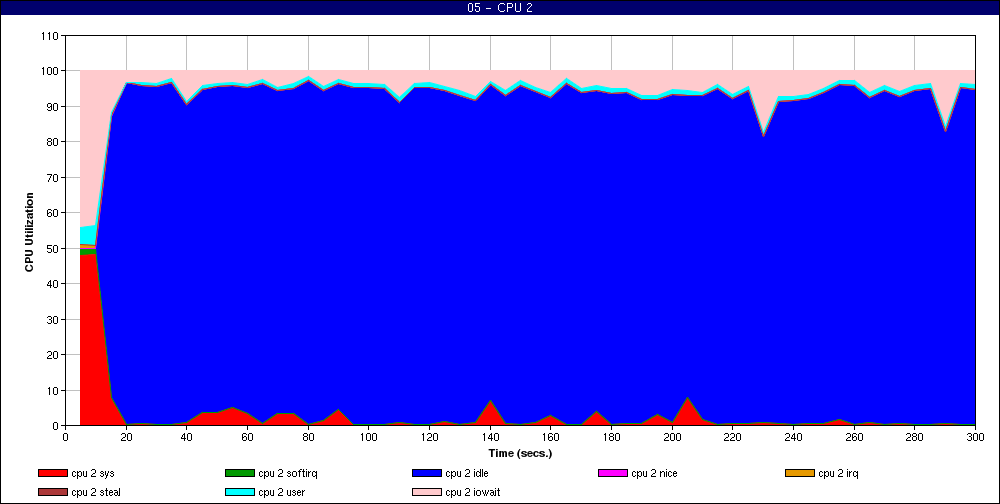1000x504 pixels.
Task: Click the green cpu 2 softirq legend swatch
Action: coord(240,473)
